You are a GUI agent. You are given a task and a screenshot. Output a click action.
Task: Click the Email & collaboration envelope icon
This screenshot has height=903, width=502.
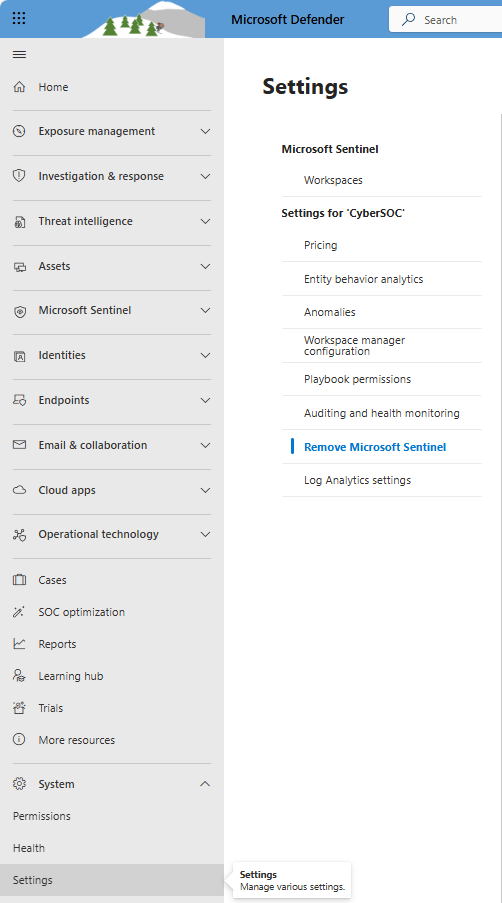click(x=19, y=445)
